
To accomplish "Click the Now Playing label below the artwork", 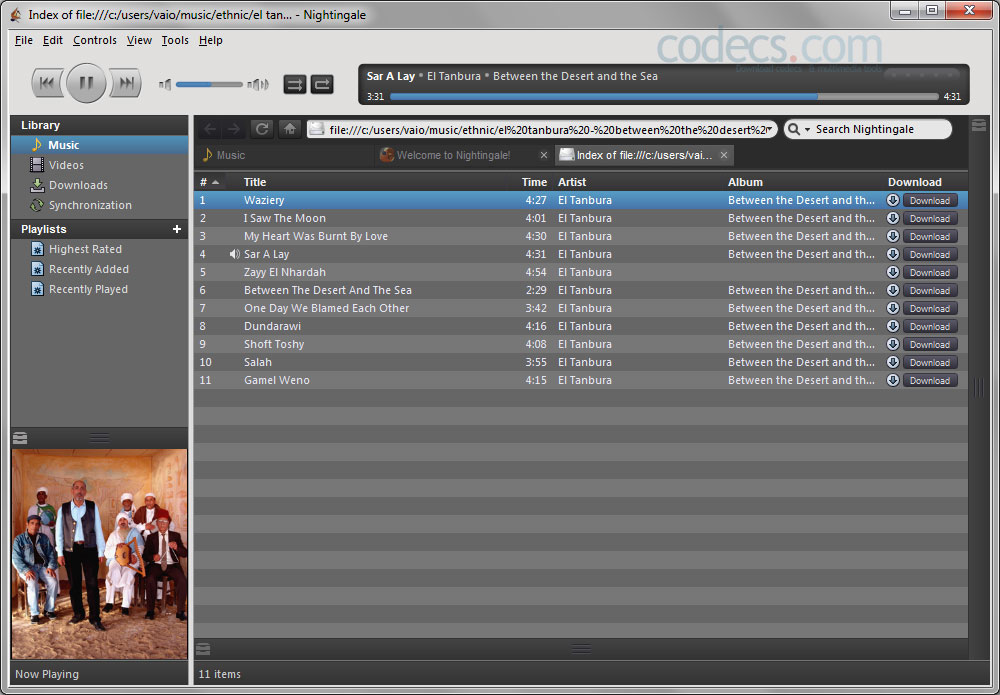I will pos(47,674).
